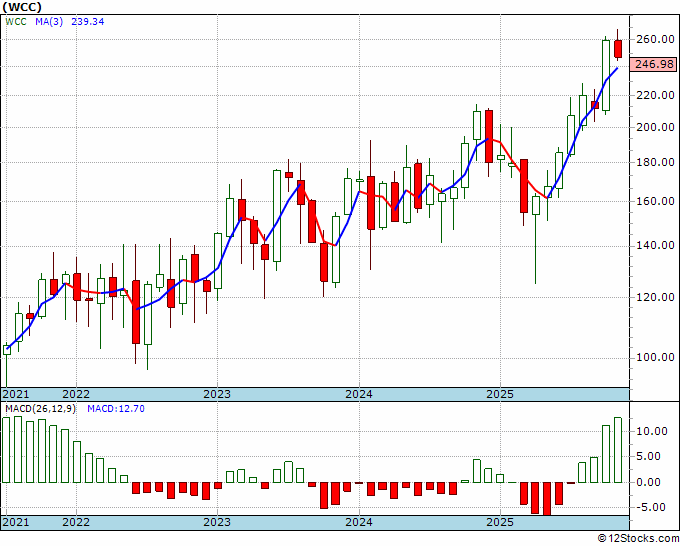Click the latest red candlestick near 260
This screenshot has width=680, height=546.
pos(618,49)
